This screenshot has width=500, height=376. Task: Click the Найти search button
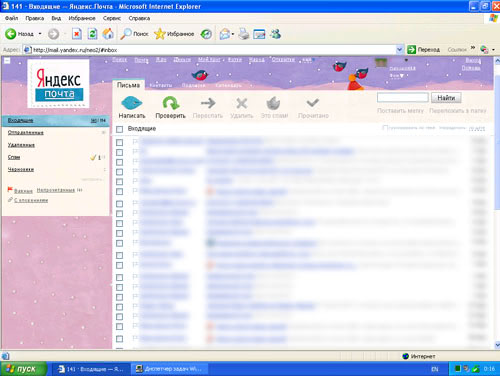[446, 98]
